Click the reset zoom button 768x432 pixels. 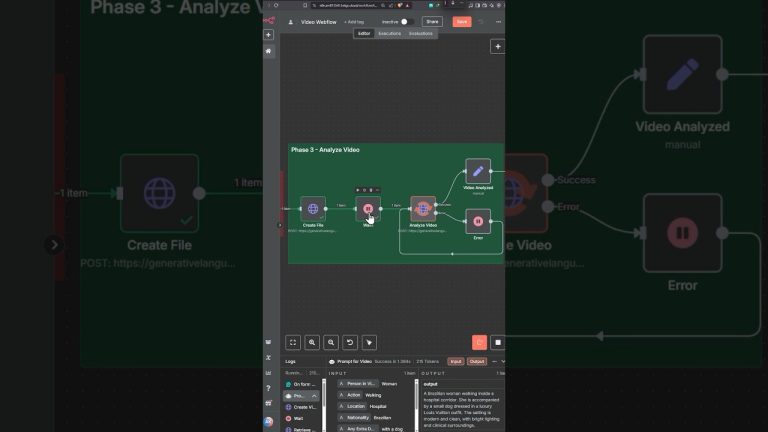[350, 342]
